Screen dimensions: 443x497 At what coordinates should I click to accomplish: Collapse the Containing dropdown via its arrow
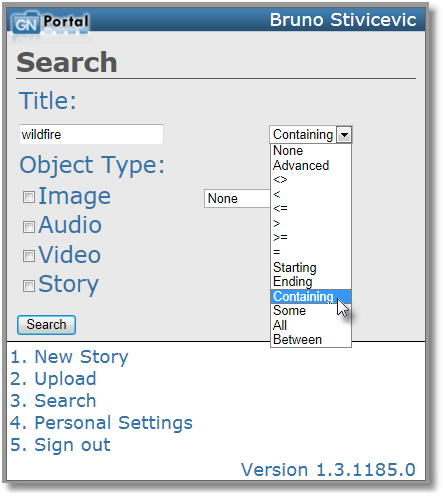click(x=344, y=135)
